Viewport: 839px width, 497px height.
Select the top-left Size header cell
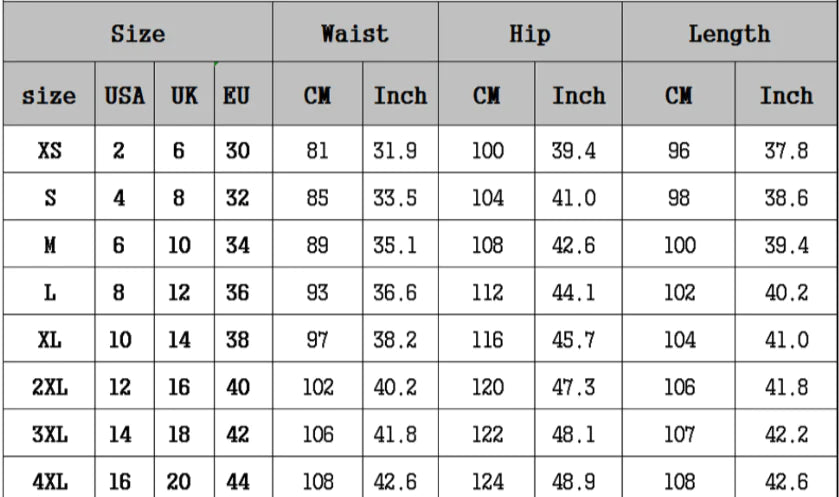click(138, 34)
